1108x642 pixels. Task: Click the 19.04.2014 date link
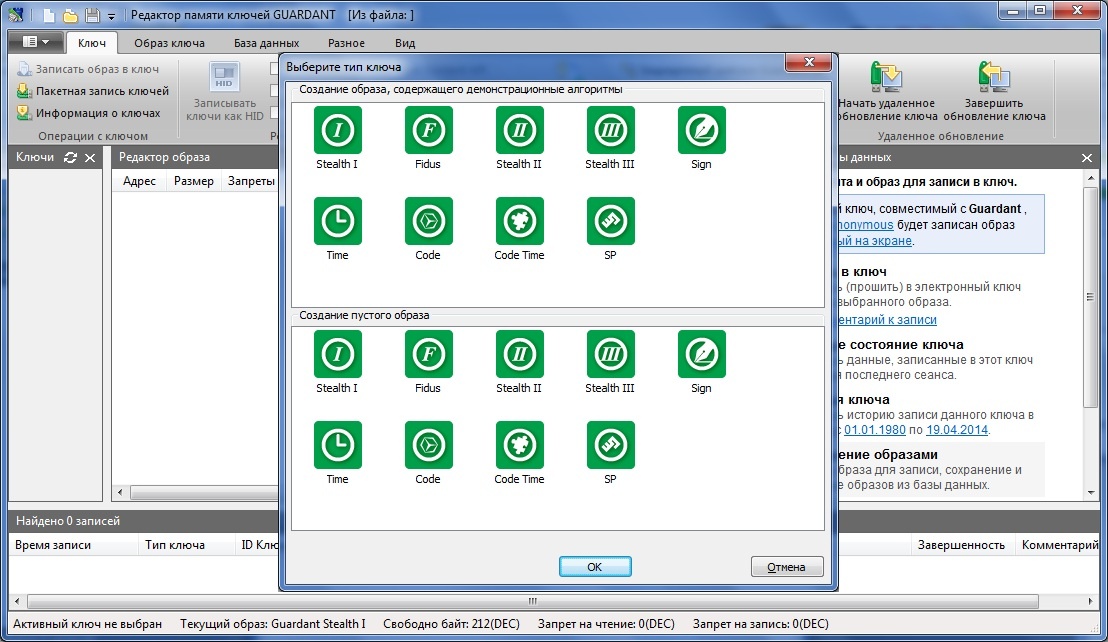coord(956,430)
